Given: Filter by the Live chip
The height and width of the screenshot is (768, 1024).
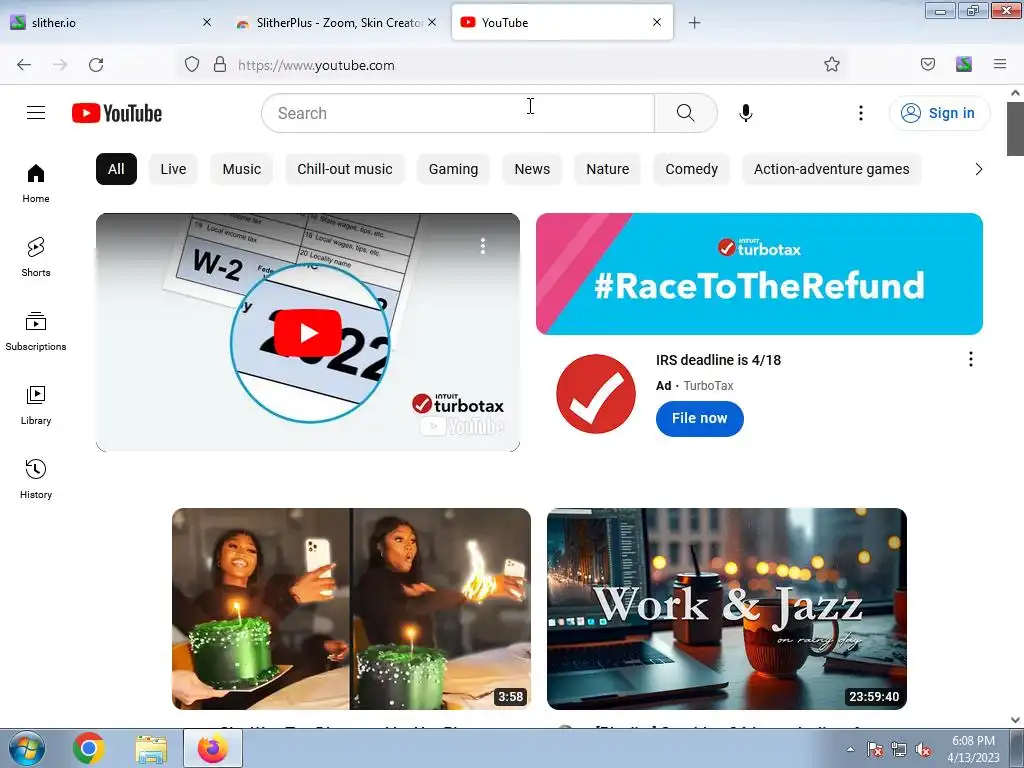Looking at the screenshot, I should click(173, 169).
